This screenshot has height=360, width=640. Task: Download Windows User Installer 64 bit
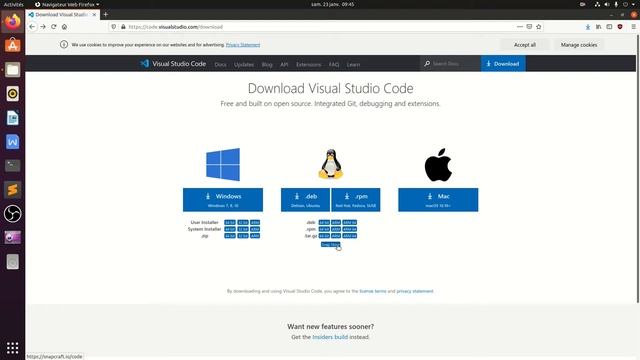coord(230,222)
